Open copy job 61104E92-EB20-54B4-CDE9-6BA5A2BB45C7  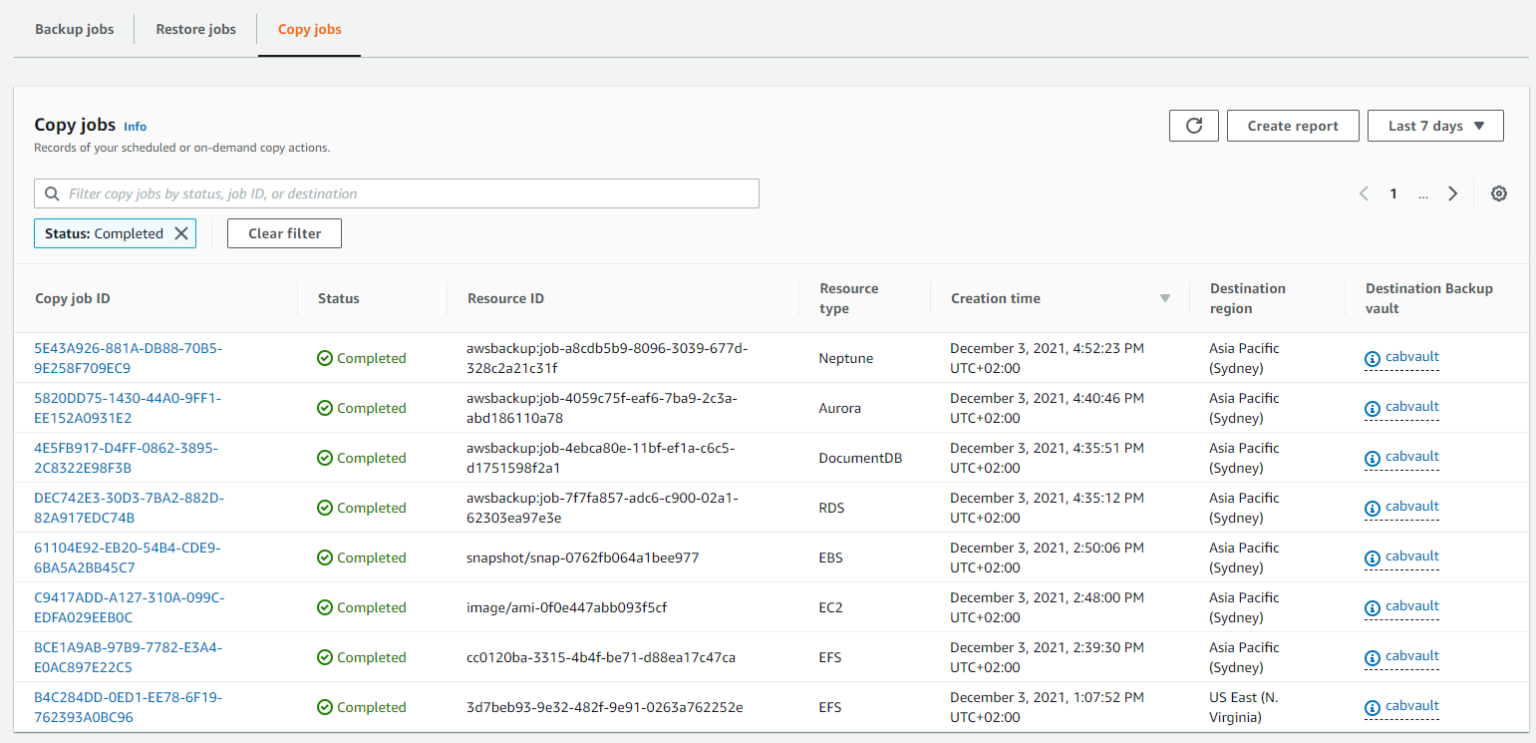tap(118, 557)
